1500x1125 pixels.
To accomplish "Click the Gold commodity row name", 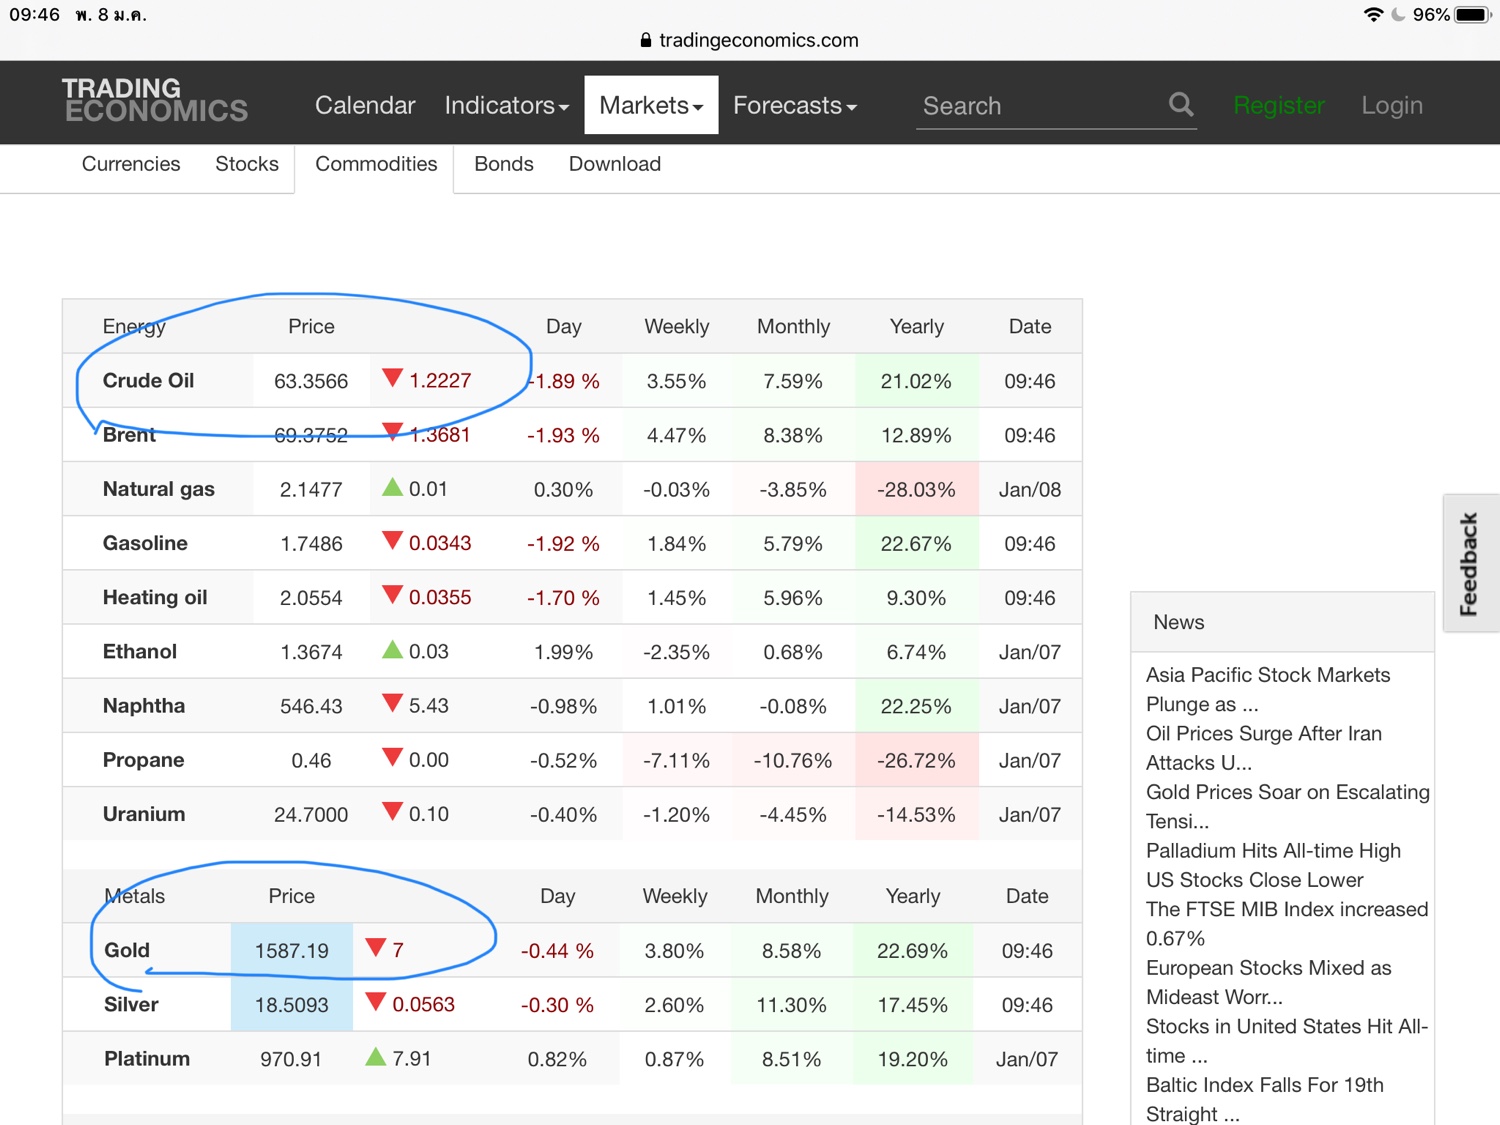I will pos(127,950).
